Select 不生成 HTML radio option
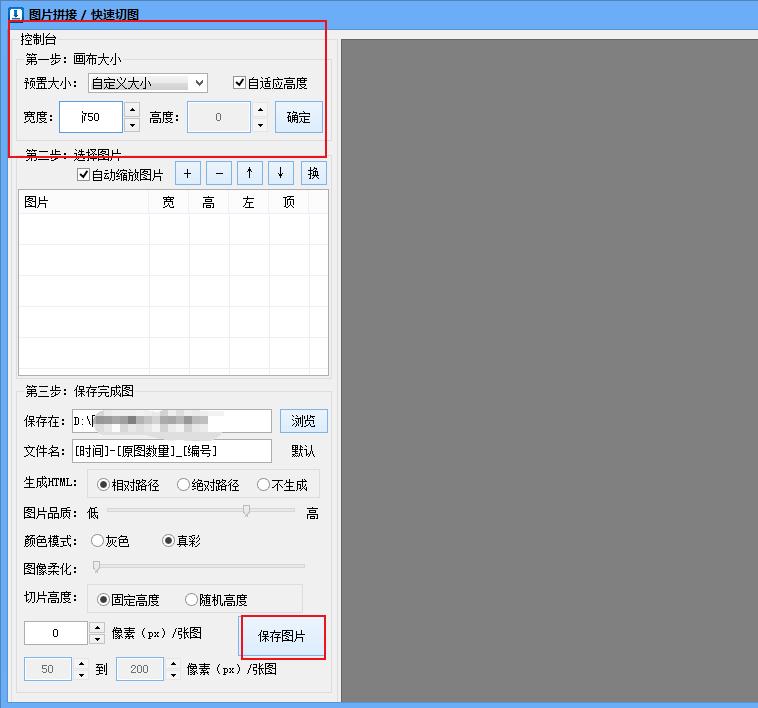Viewport: 758px width, 708px height. click(x=264, y=485)
